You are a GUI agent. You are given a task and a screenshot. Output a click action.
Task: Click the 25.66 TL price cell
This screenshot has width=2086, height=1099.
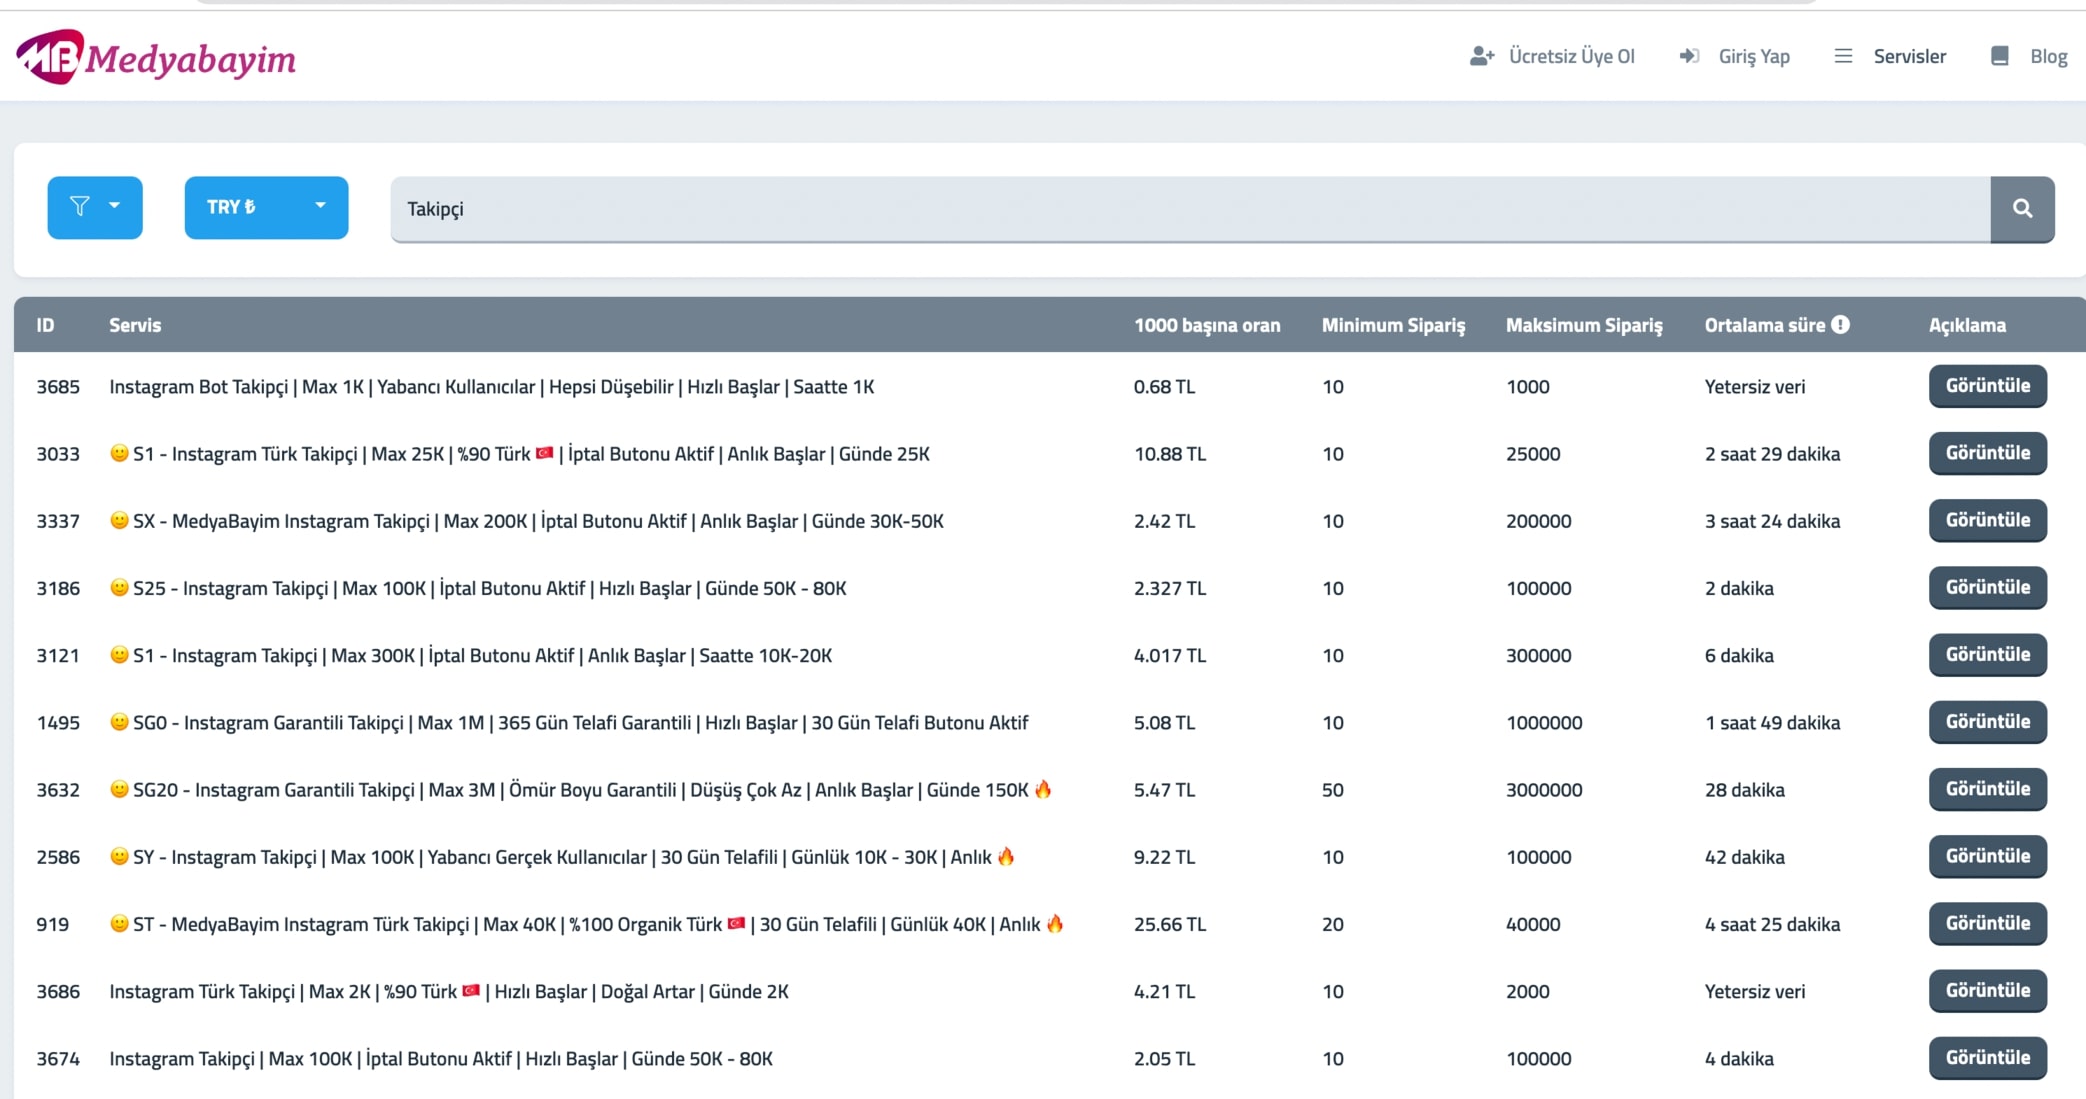(1170, 924)
